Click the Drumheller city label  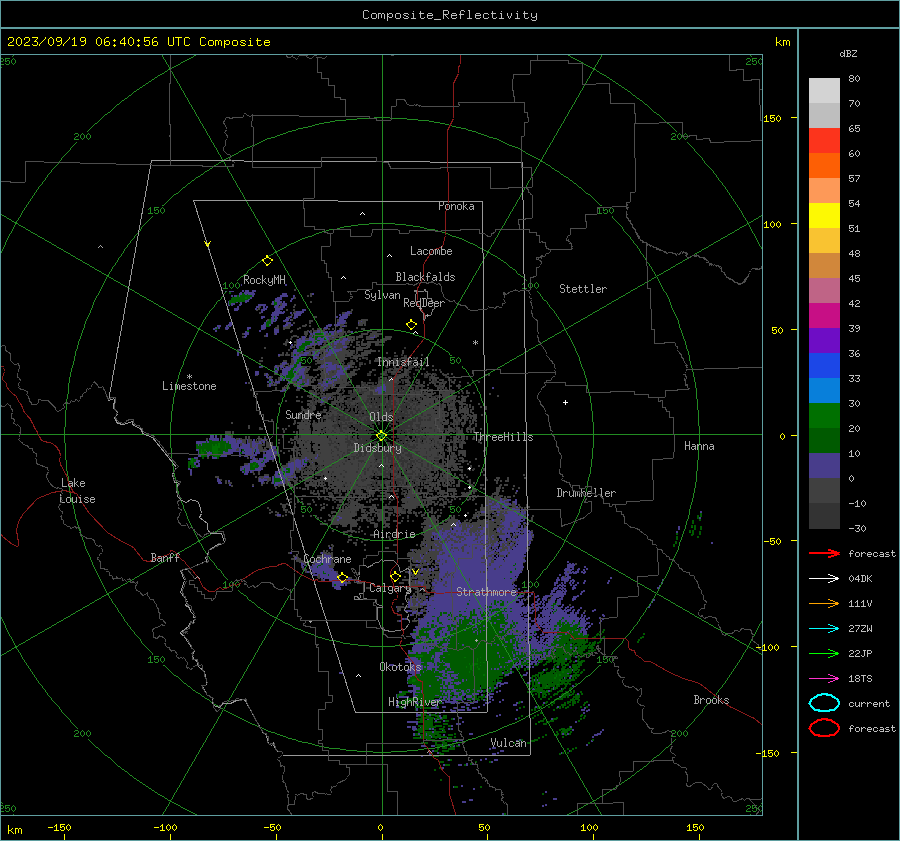(586, 493)
